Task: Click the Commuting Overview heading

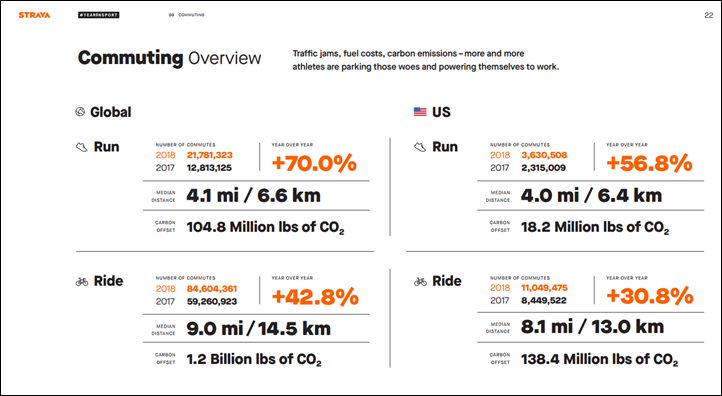Action: tap(169, 58)
